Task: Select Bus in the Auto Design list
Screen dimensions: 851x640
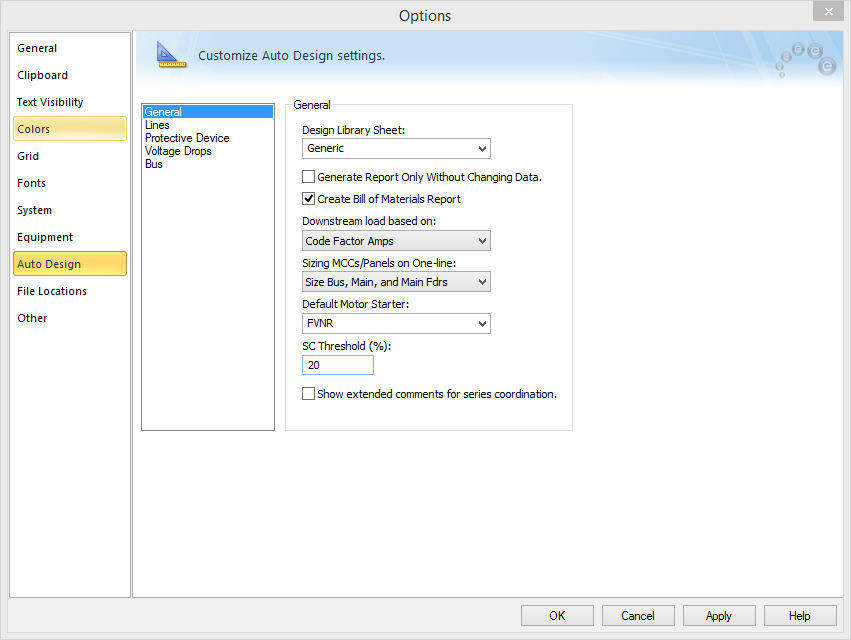Action: coord(154,164)
